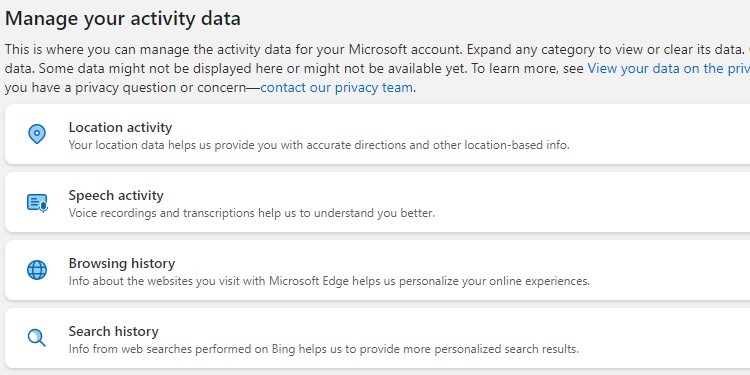Click the Search history magnifier icon

pos(37,338)
